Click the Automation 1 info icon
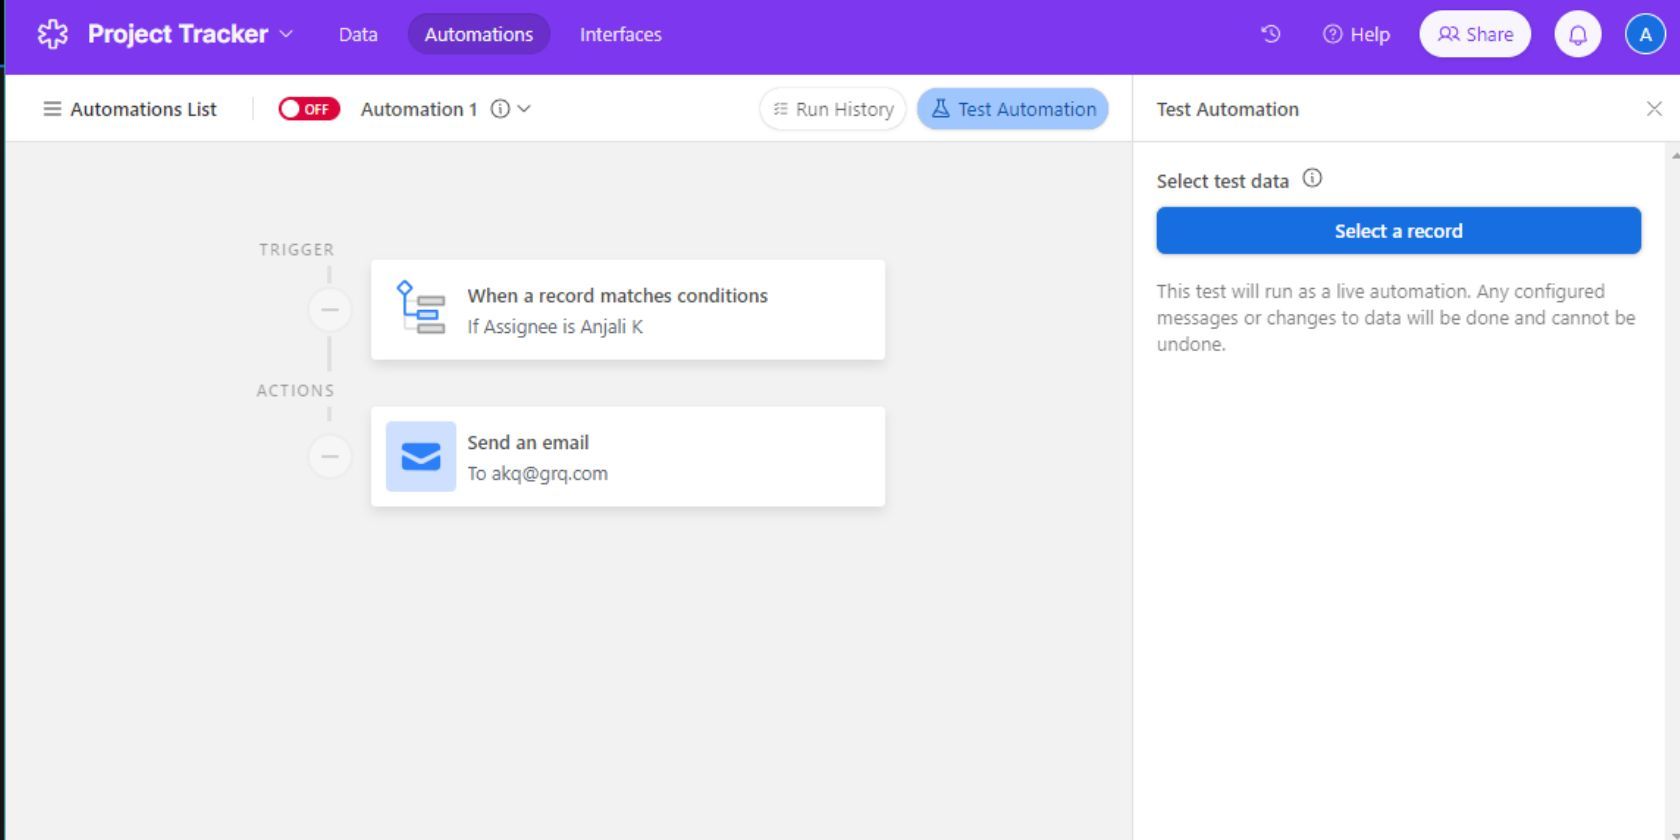This screenshot has height=840, width=1680. [x=500, y=109]
